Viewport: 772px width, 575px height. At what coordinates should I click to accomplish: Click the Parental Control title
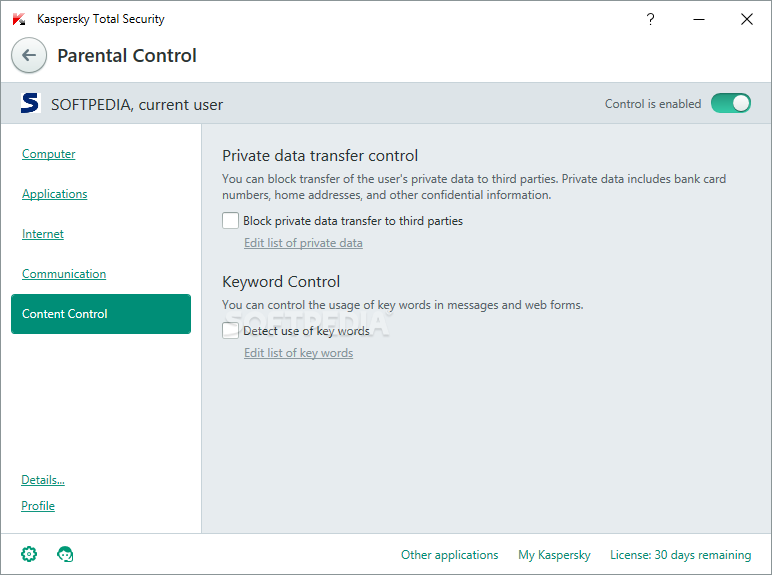click(127, 56)
